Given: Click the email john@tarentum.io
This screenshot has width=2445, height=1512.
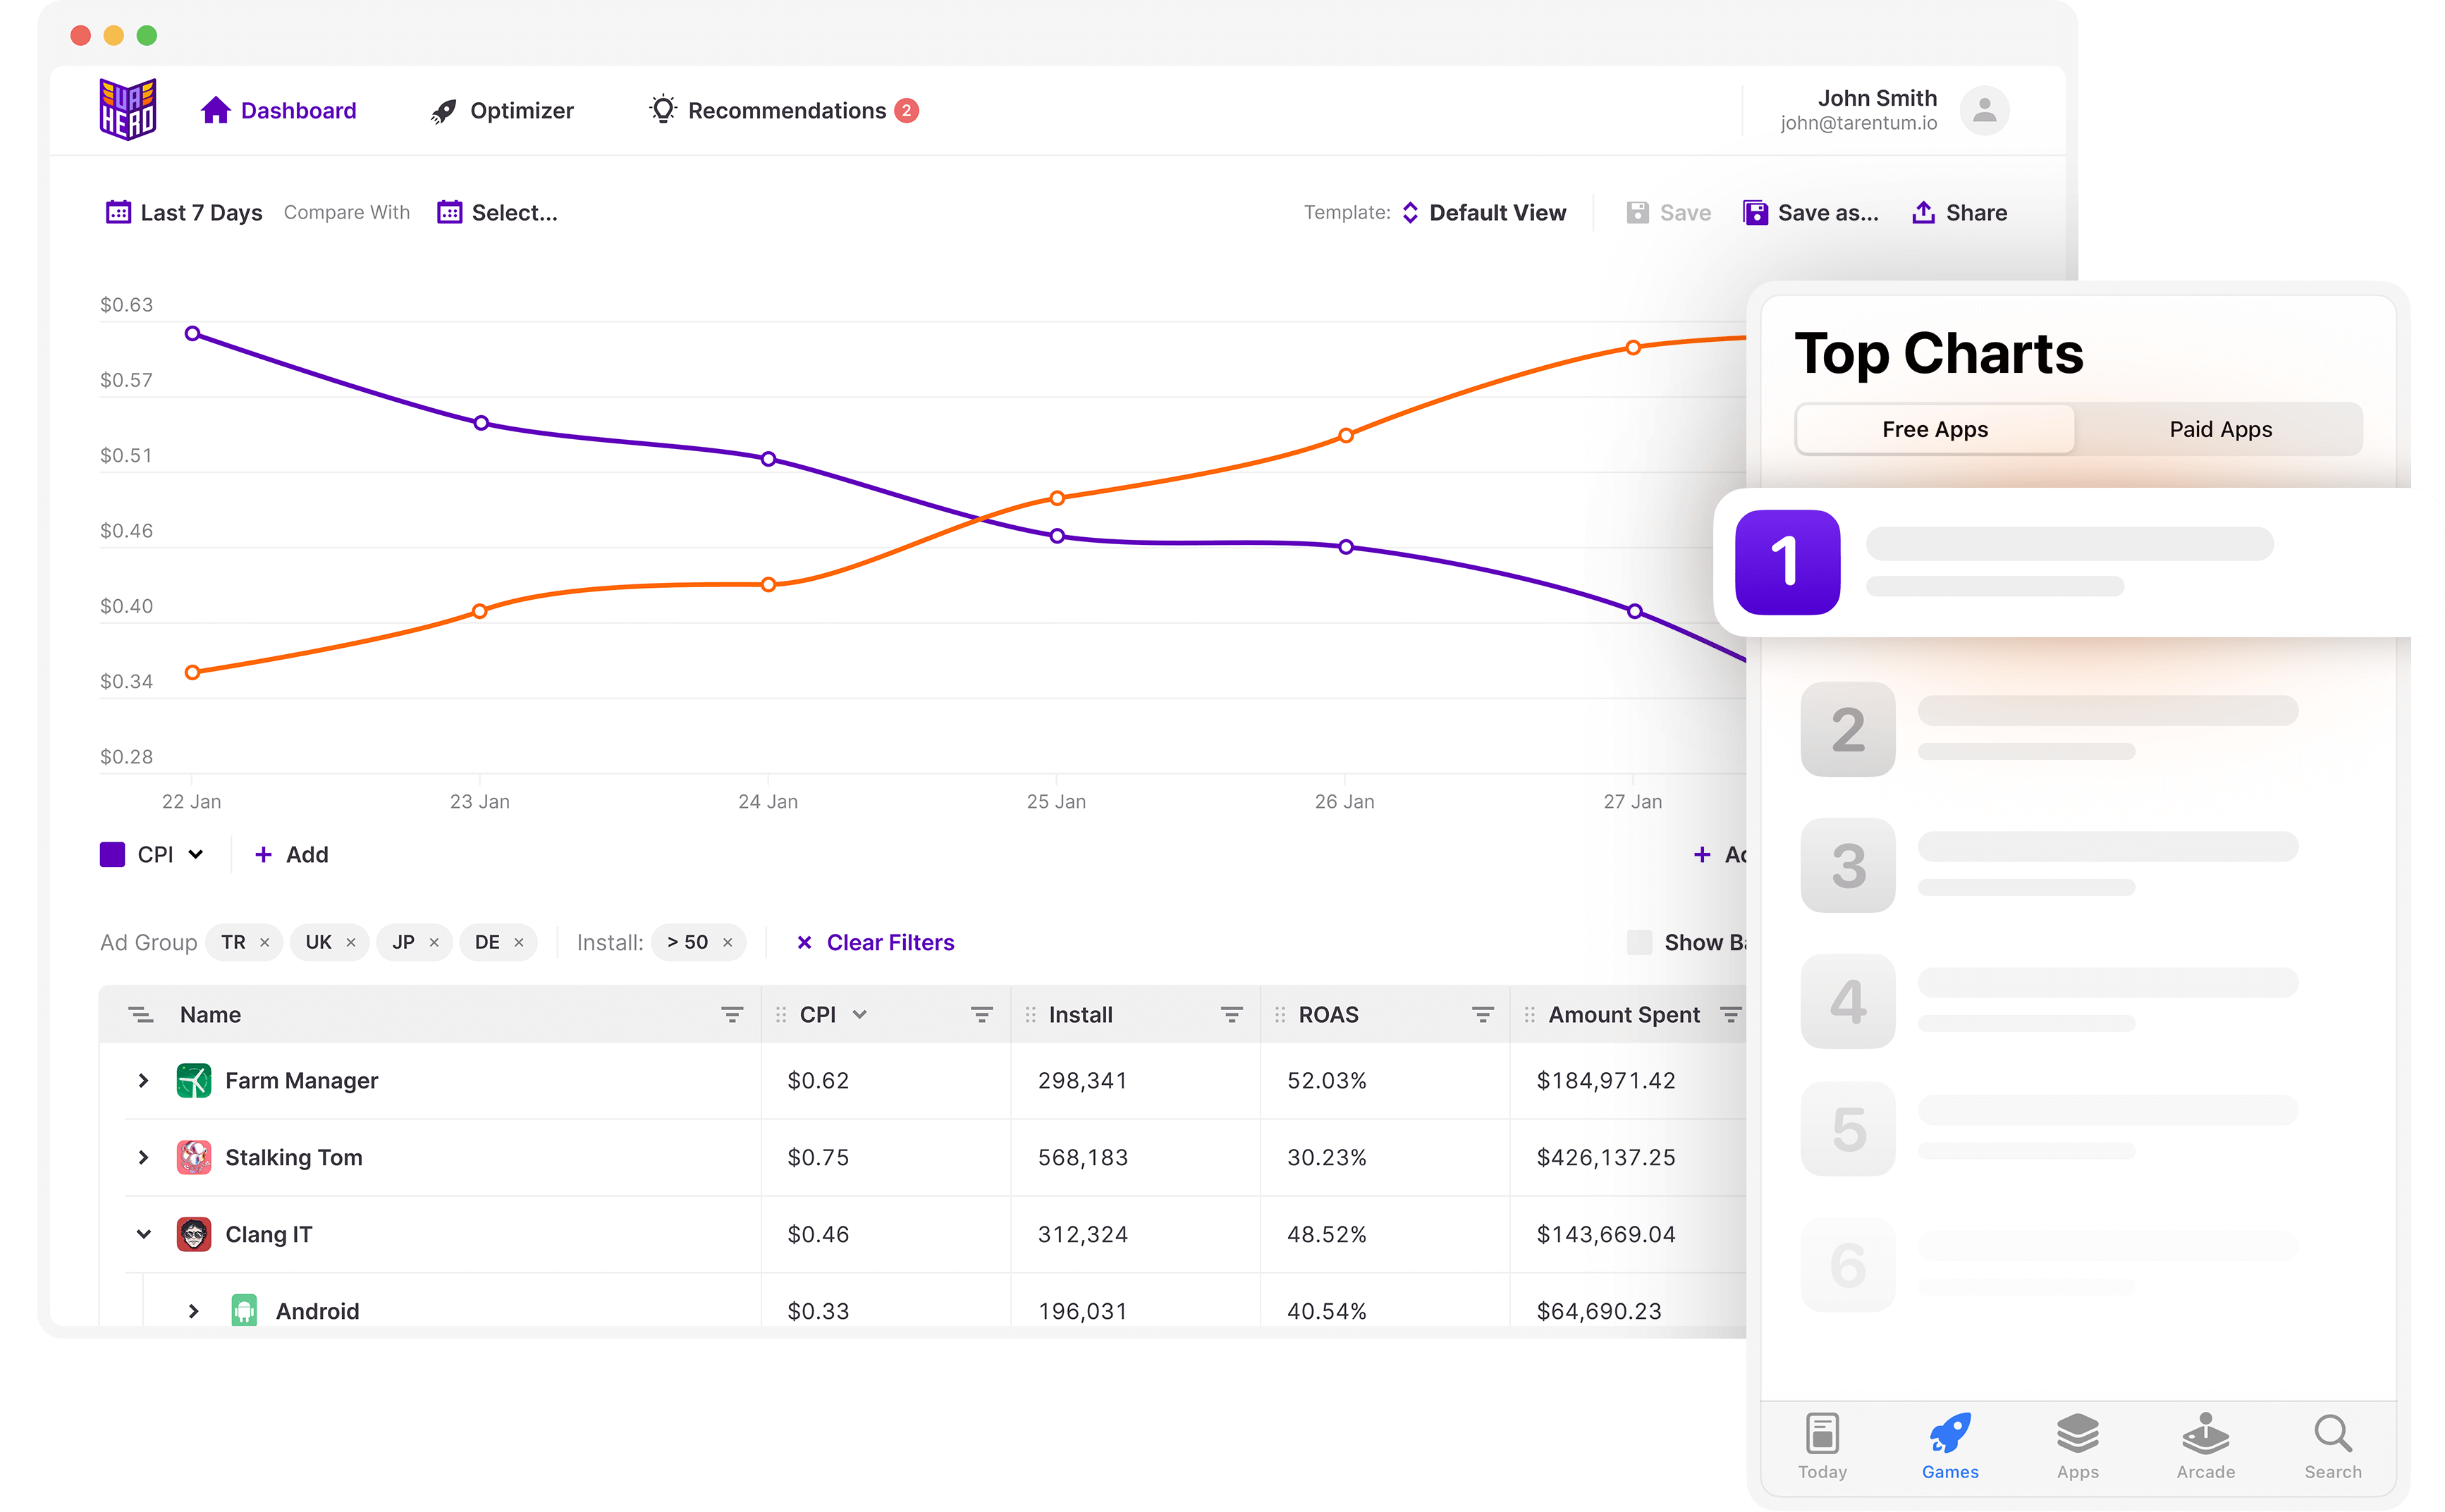Looking at the screenshot, I should coord(1858,123).
